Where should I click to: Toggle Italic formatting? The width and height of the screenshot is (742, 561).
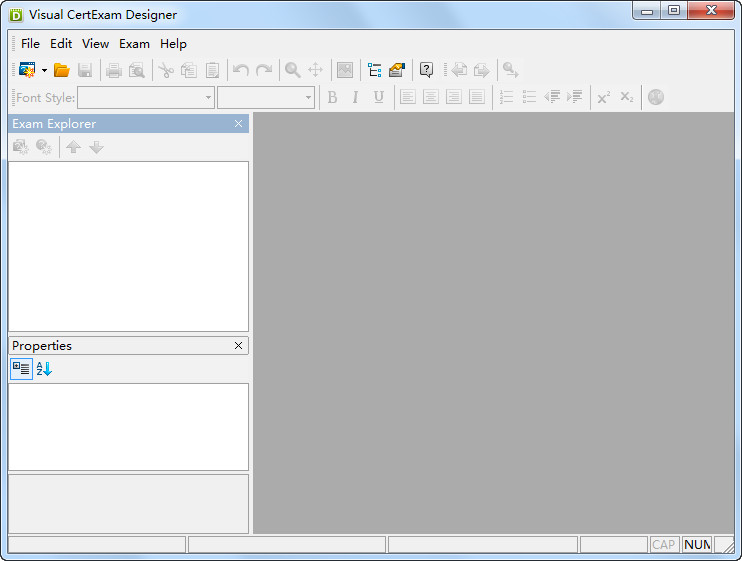pos(355,97)
